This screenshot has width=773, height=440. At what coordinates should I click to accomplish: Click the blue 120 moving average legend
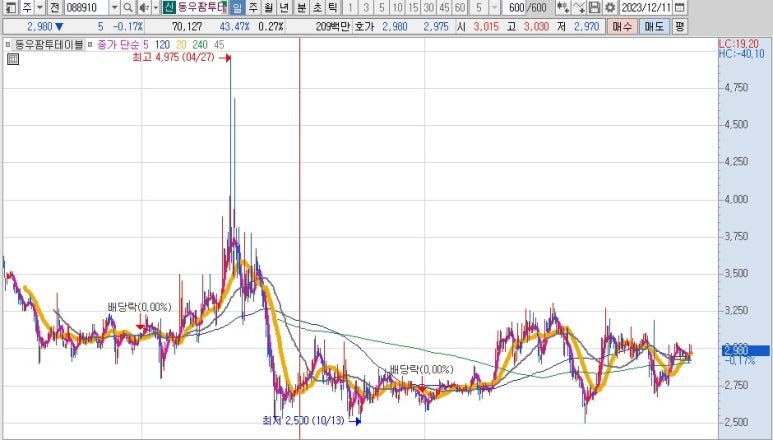click(x=162, y=45)
